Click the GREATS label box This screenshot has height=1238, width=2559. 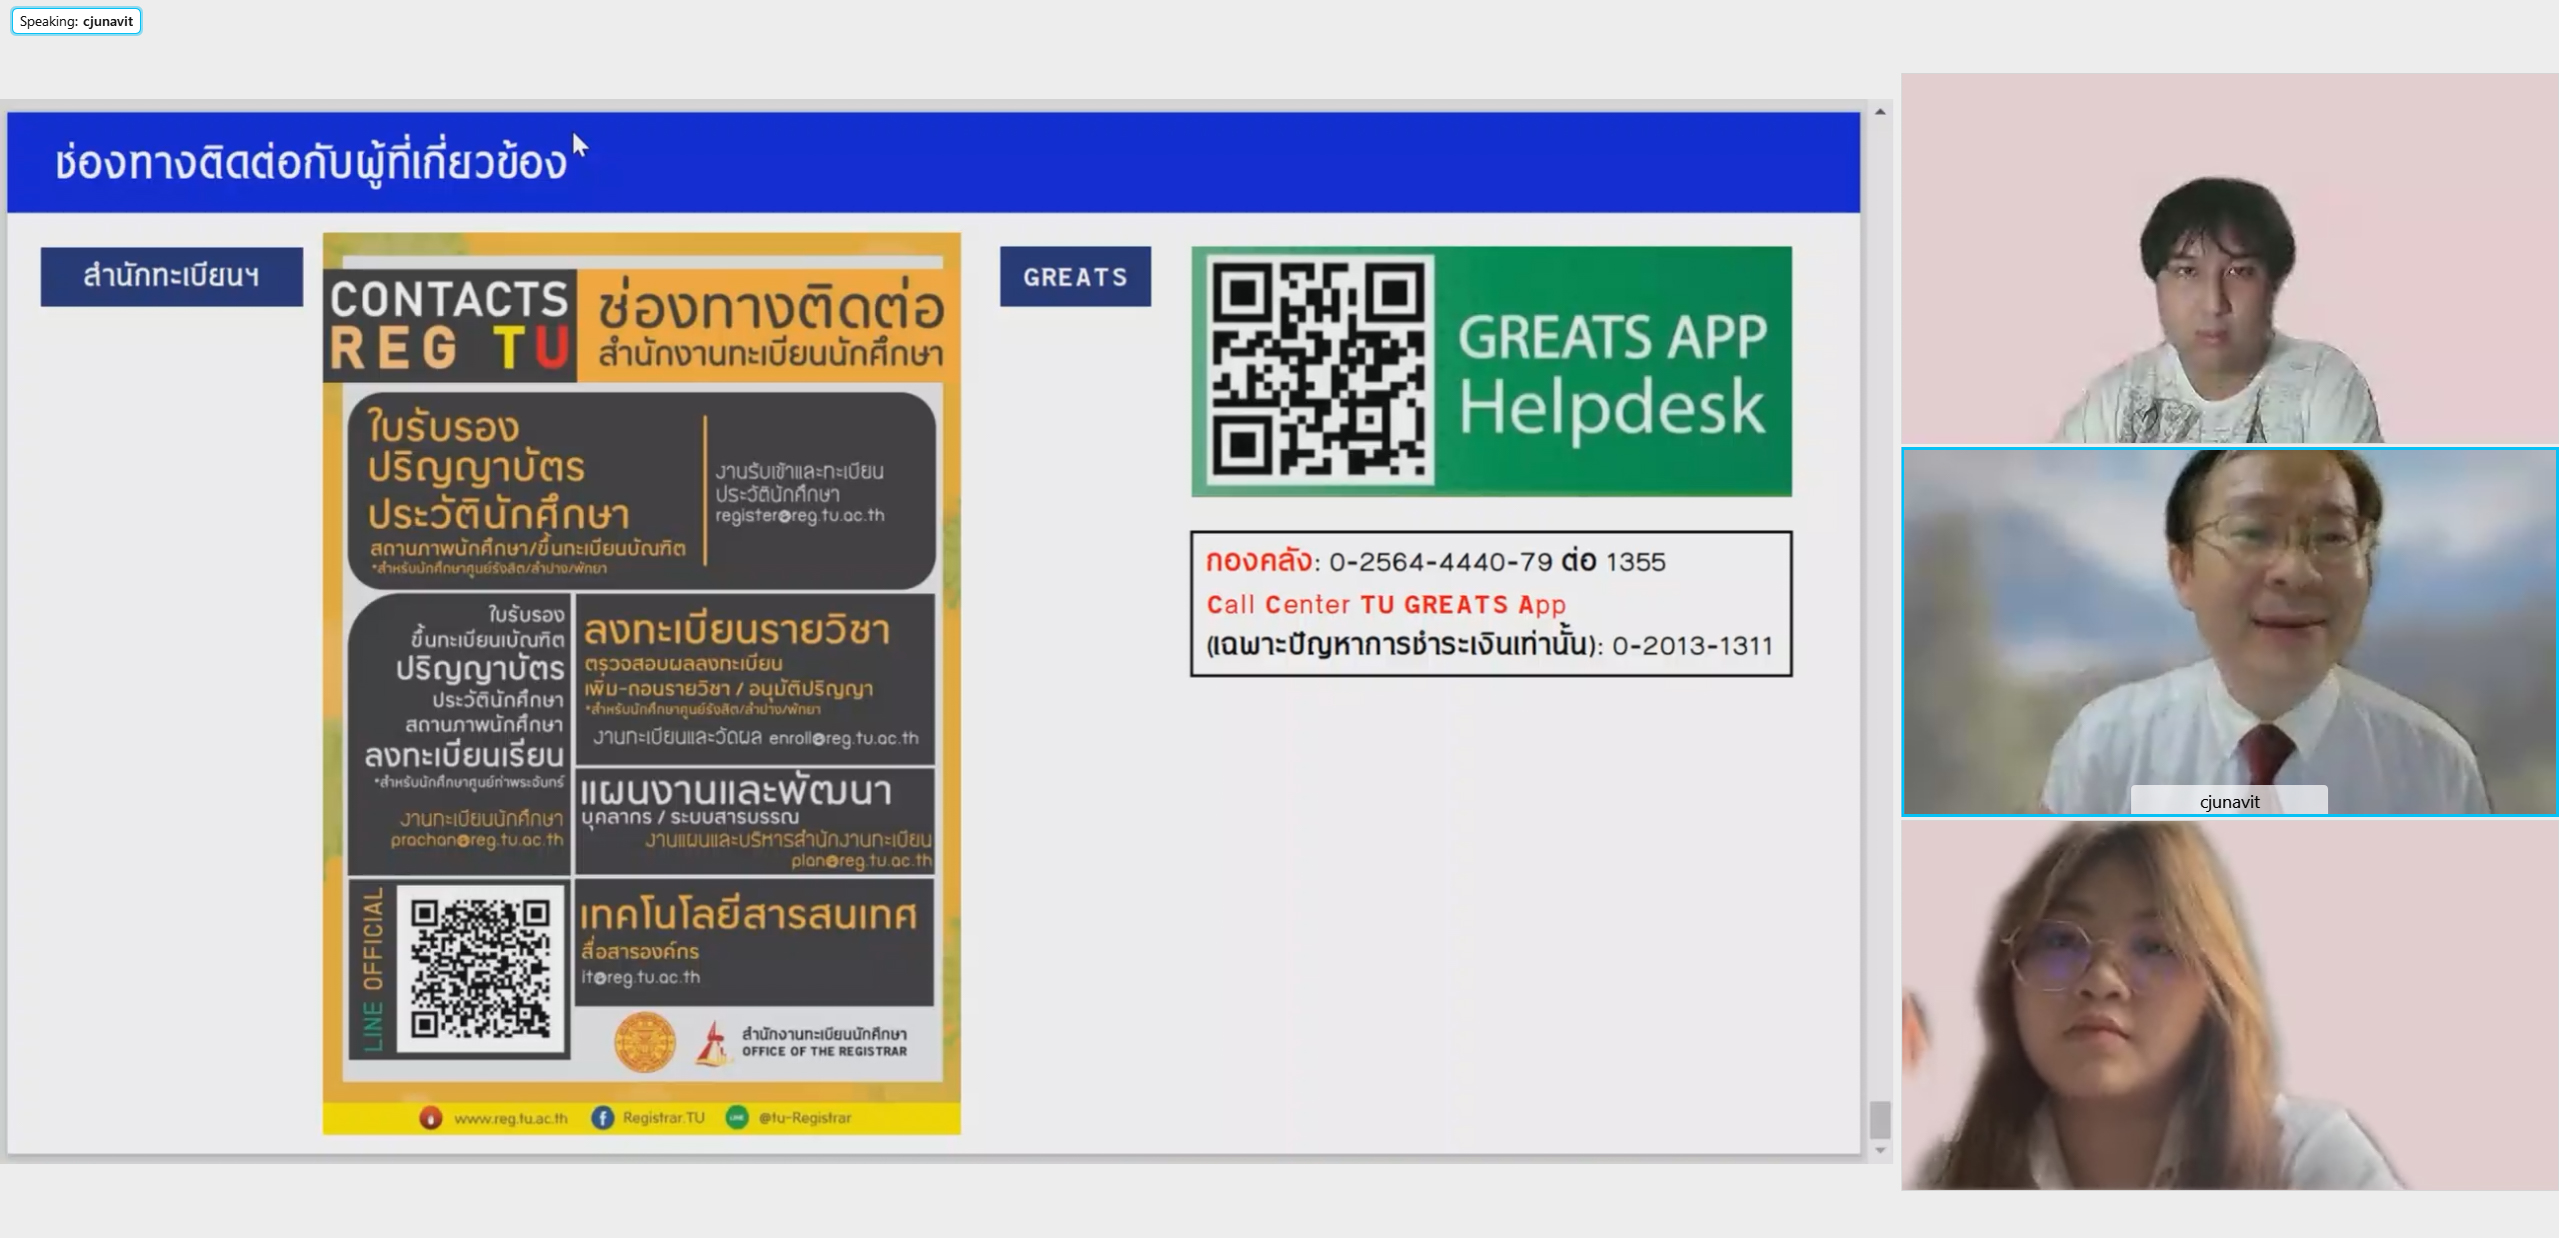point(1075,276)
